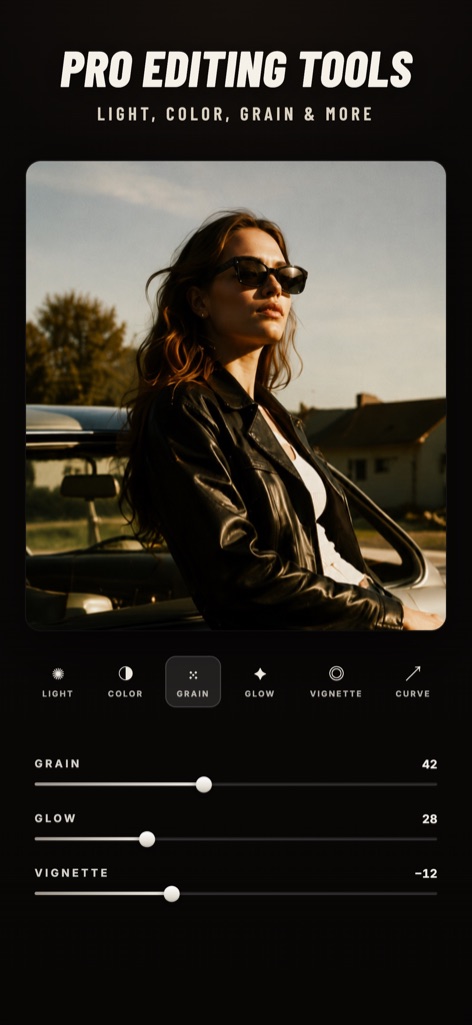The image size is (472, 1025).
Task: Click the Glow value 28
Action: click(430, 818)
